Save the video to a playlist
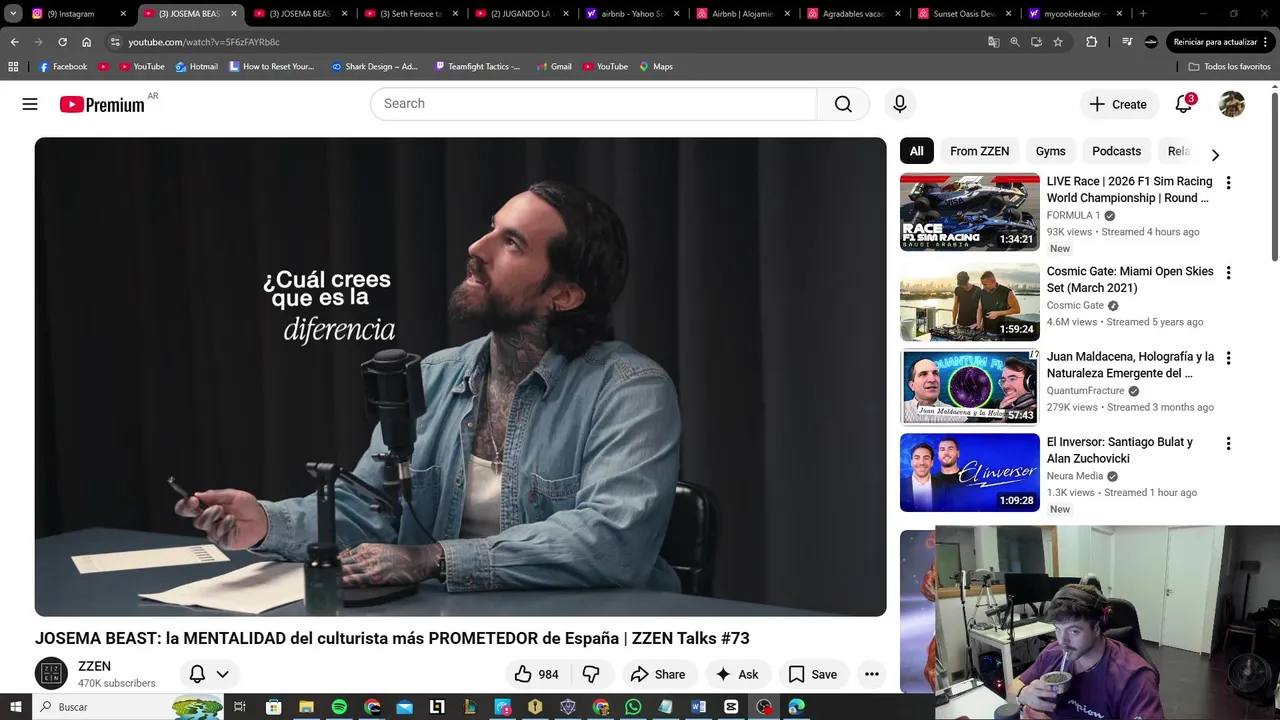This screenshot has height=720, width=1280. [x=812, y=674]
